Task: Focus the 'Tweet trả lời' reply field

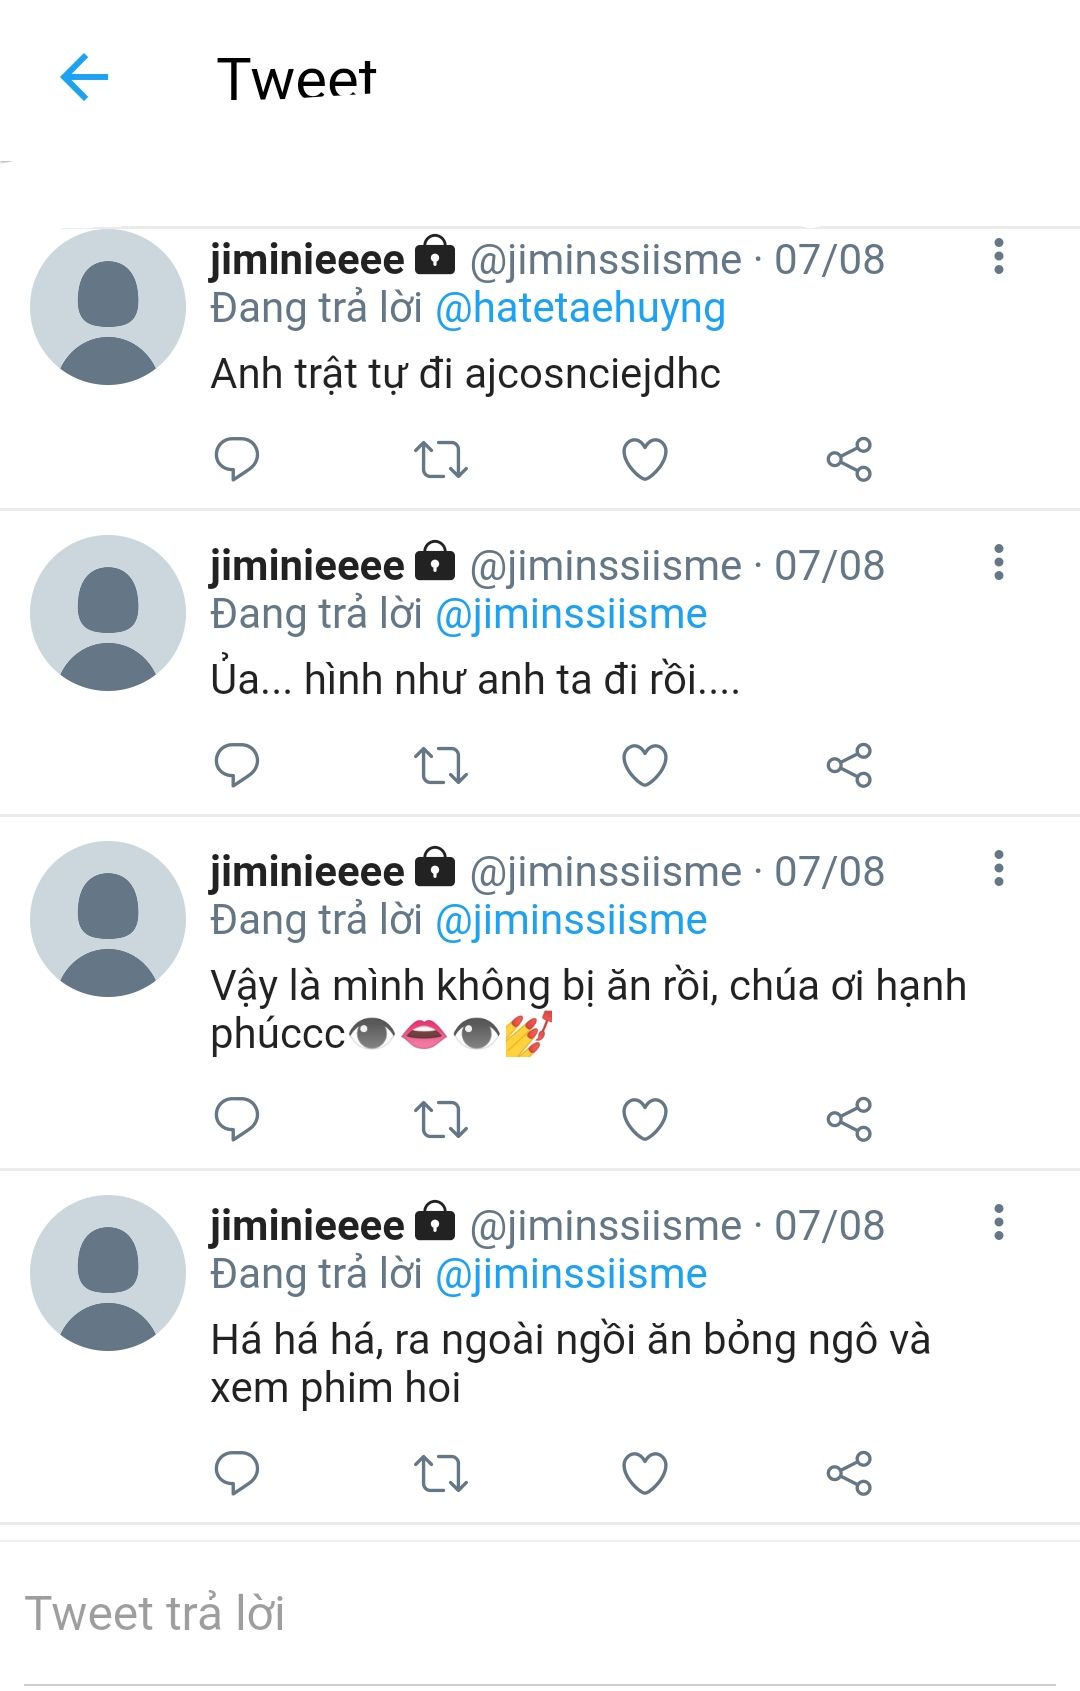Action: click(540, 1614)
